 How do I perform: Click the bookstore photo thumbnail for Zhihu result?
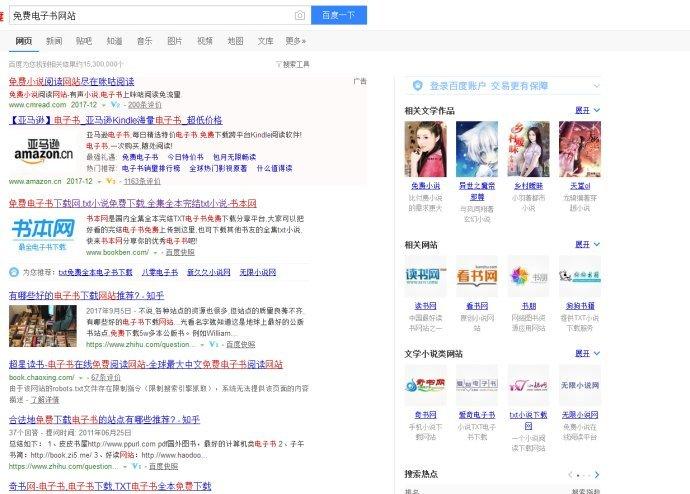pos(43,326)
